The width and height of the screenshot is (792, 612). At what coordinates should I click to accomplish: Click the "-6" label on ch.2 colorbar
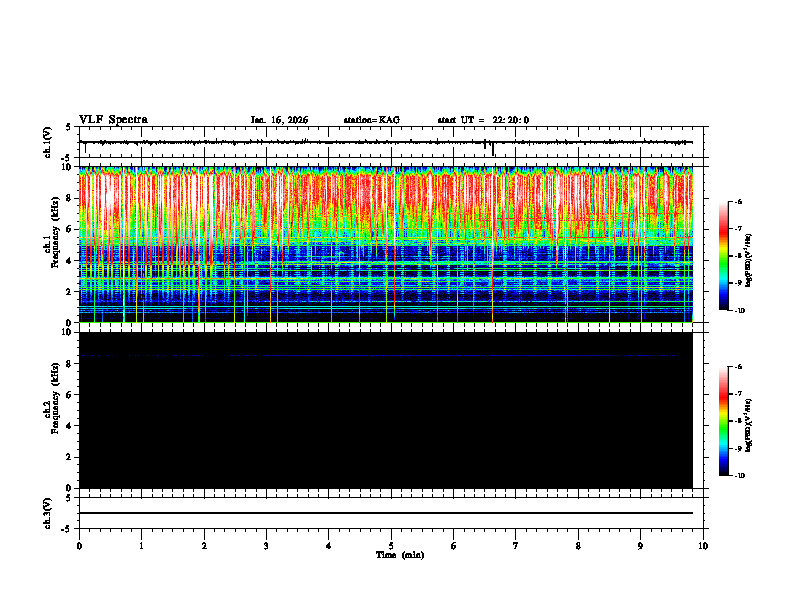coord(738,367)
